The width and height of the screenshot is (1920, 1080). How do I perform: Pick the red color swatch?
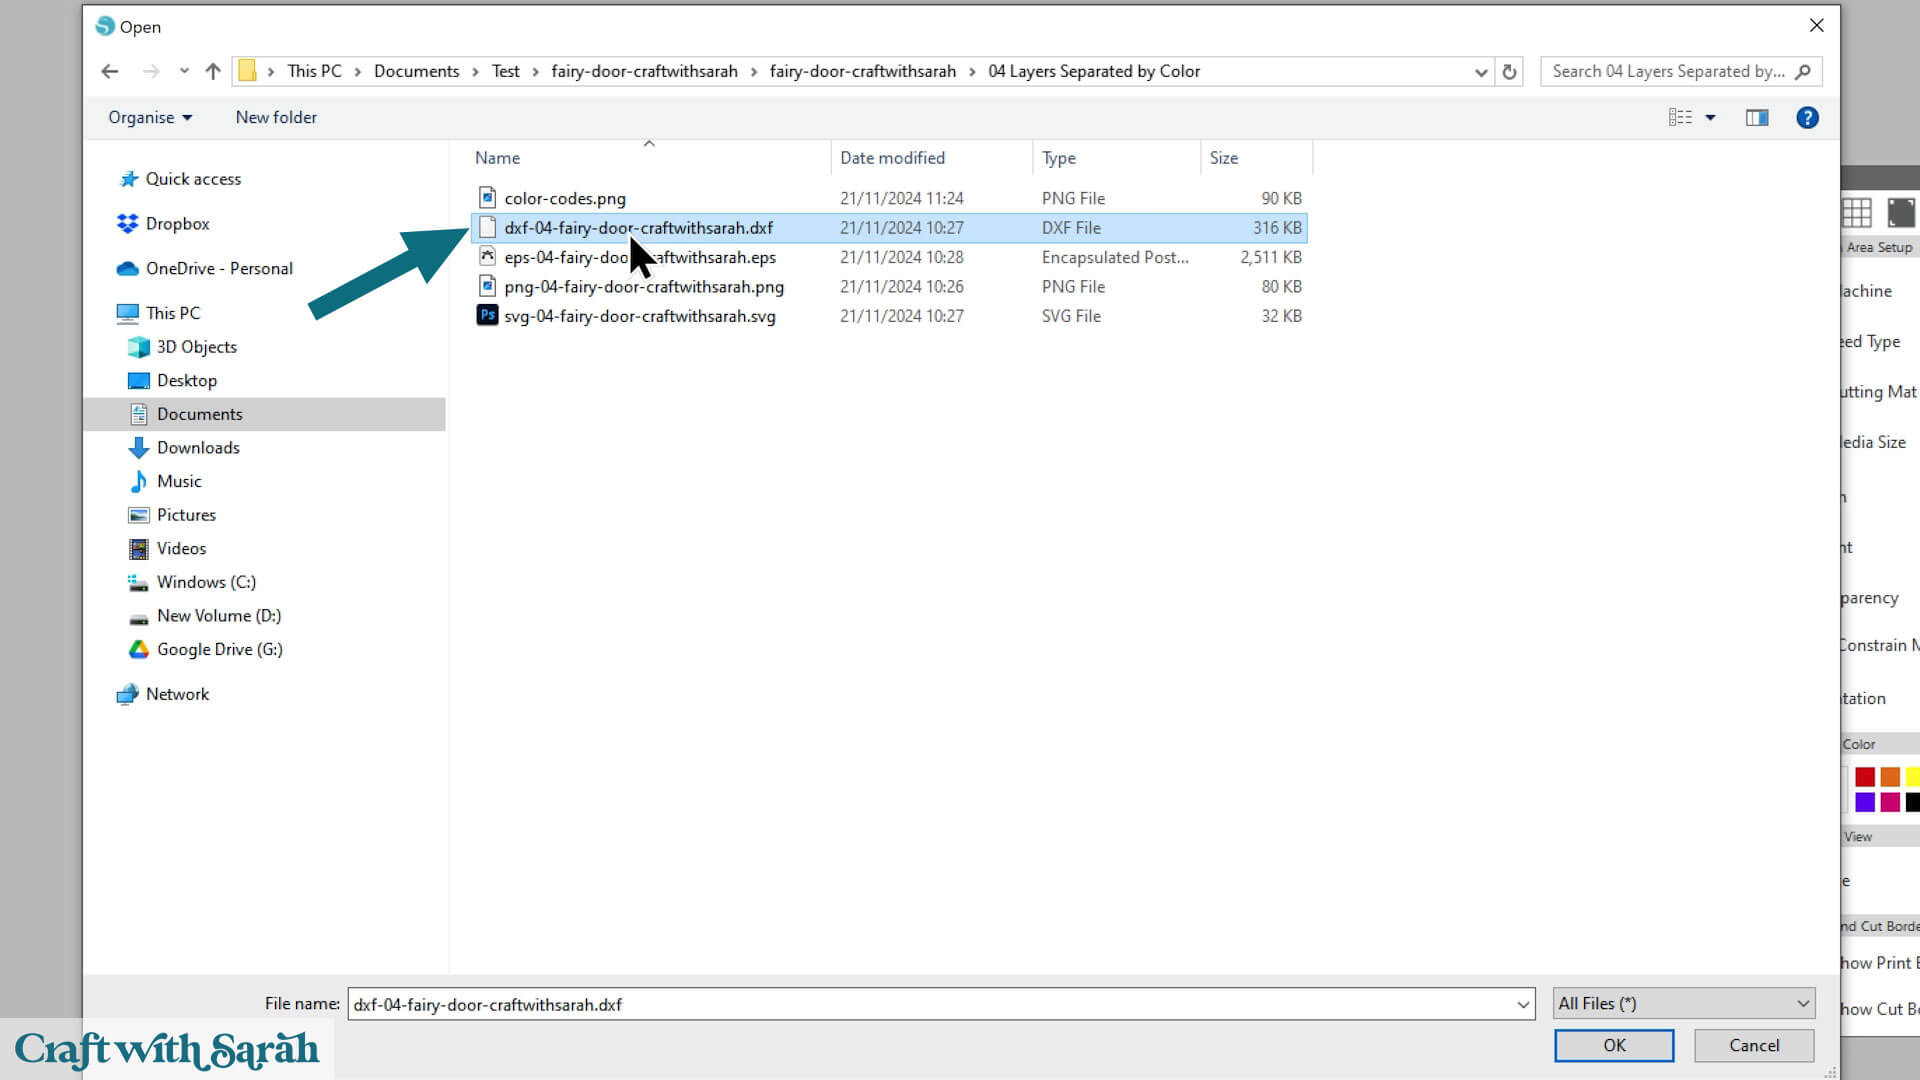coord(1865,777)
